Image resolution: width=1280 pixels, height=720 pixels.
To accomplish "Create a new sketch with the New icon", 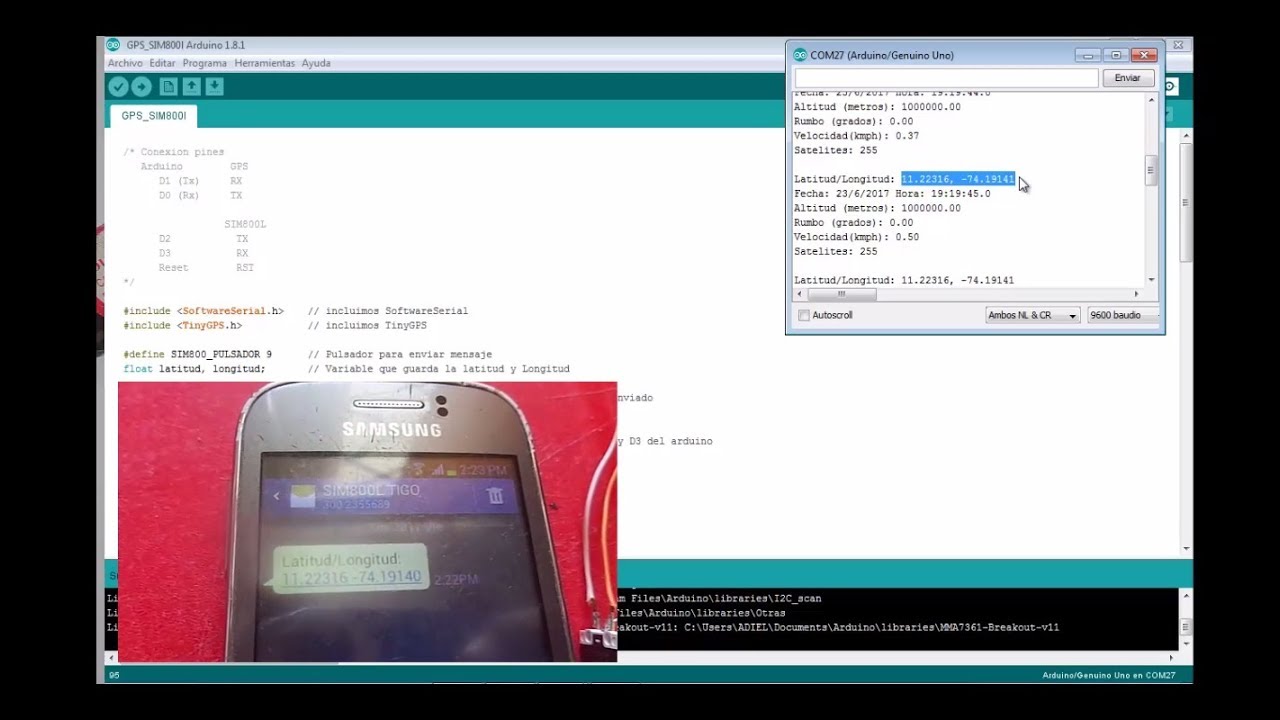I will click(168, 87).
